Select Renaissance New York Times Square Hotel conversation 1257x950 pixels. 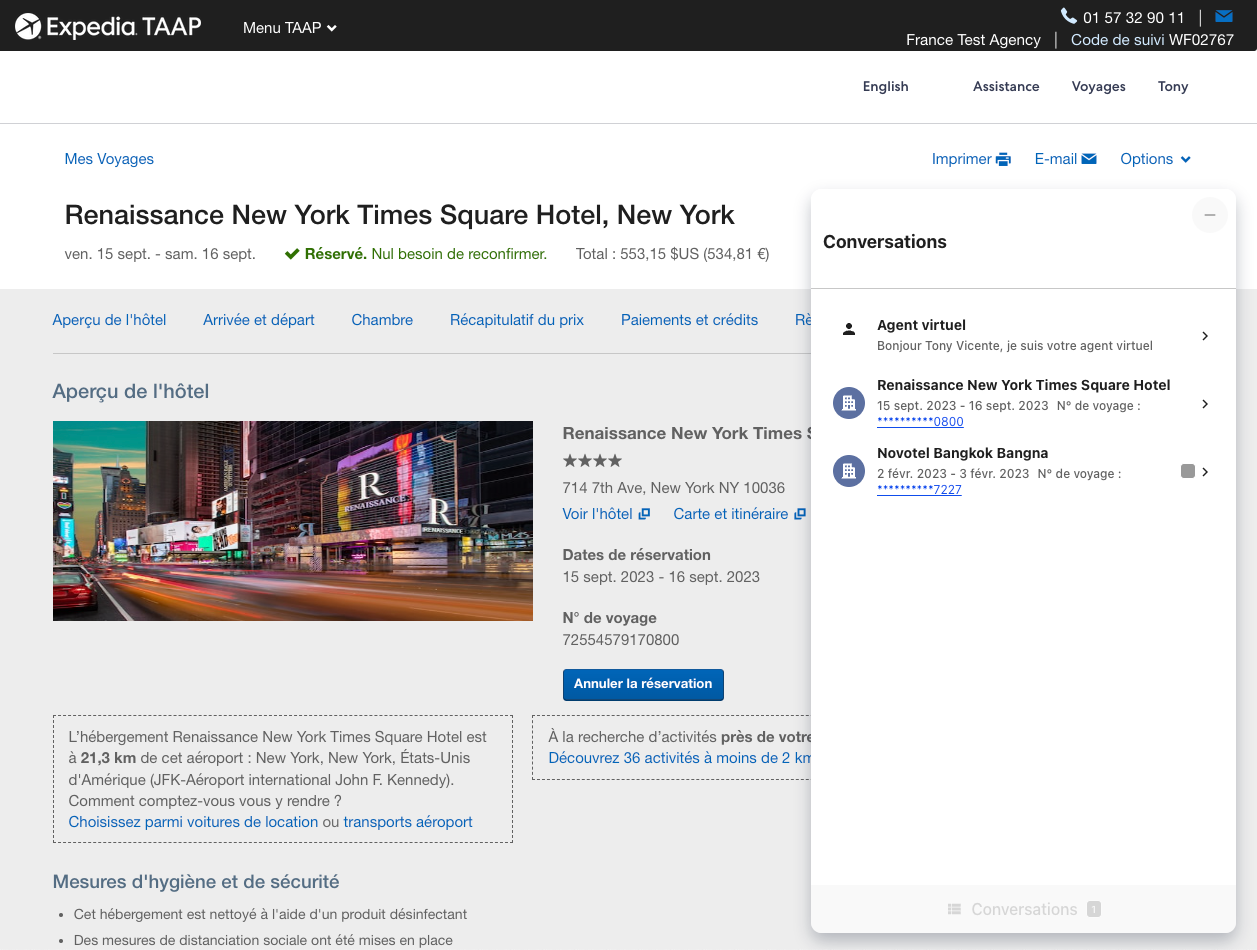pos(1023,385)
